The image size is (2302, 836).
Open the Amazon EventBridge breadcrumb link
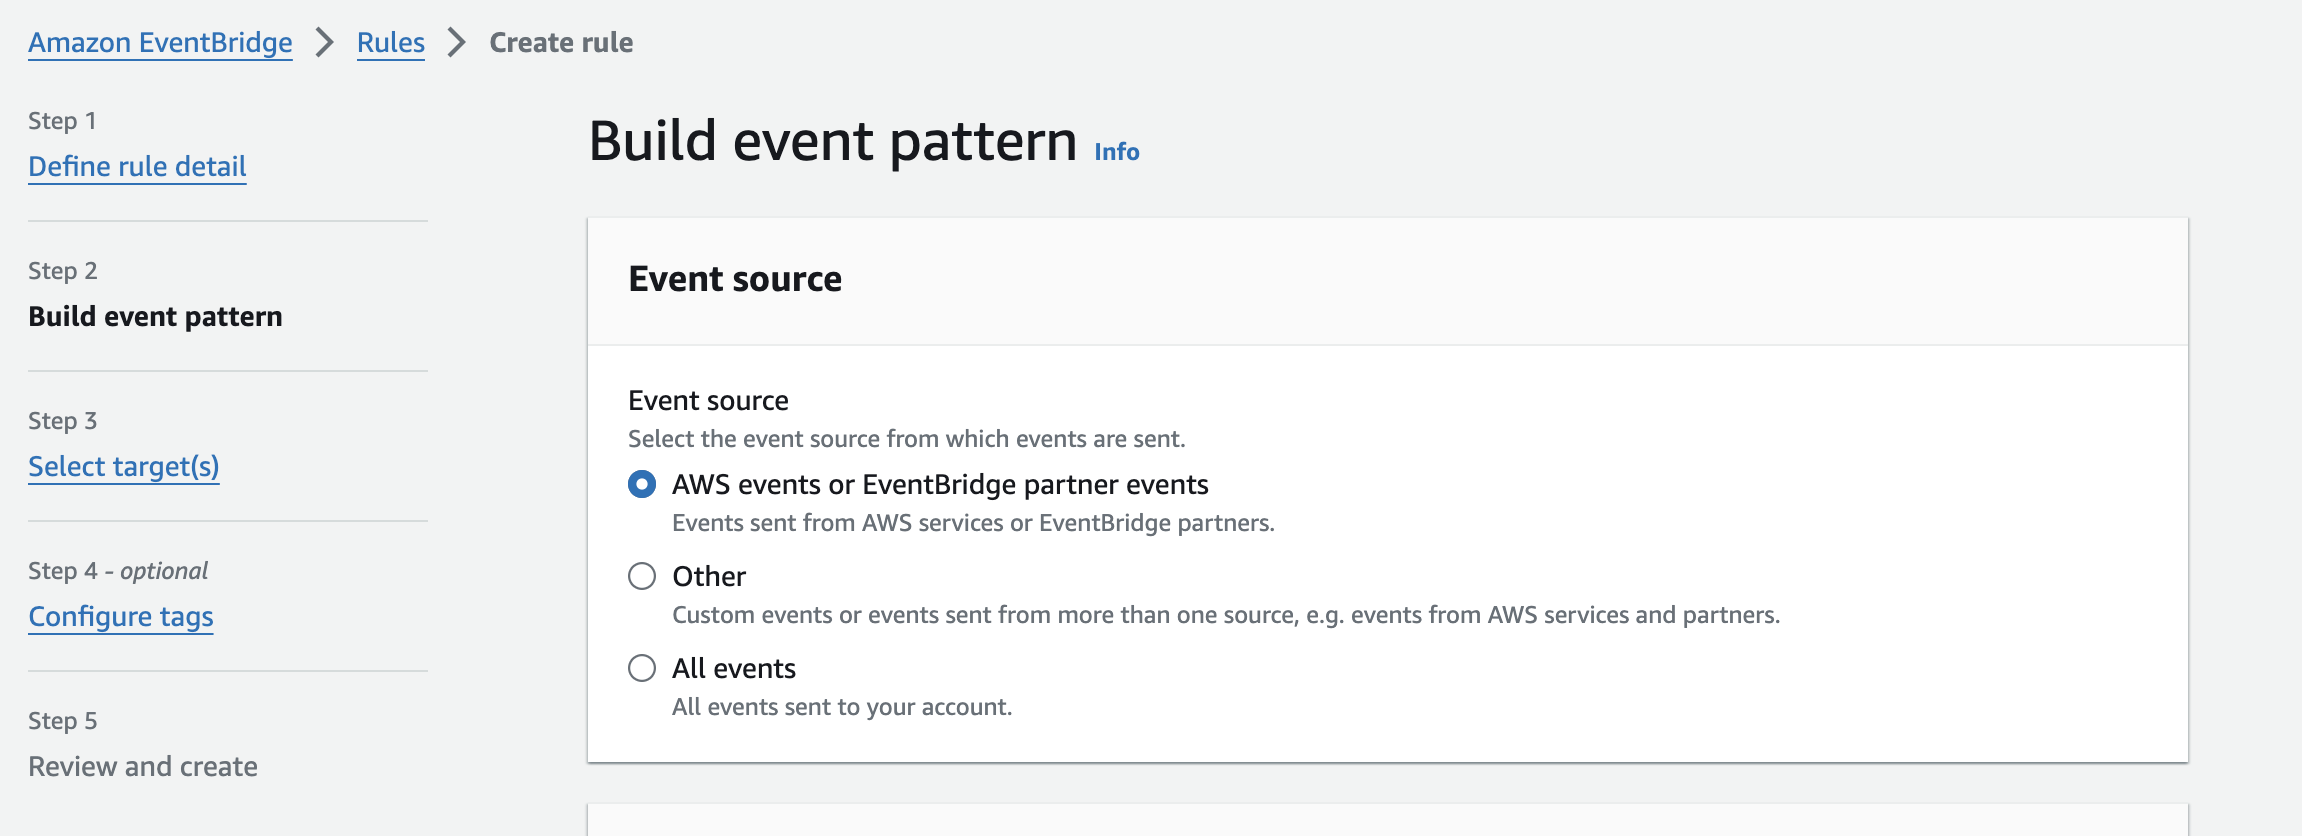point(160,43)
